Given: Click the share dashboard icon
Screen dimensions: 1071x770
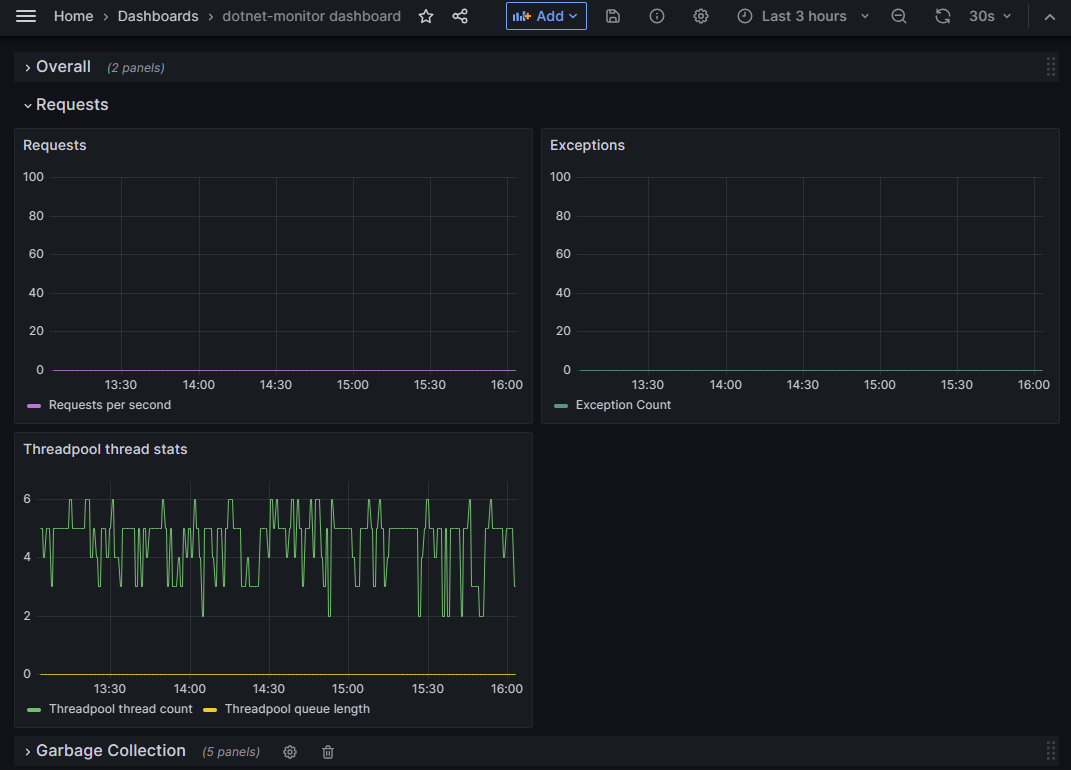Looking at the screenshot, I should point(460,16).
